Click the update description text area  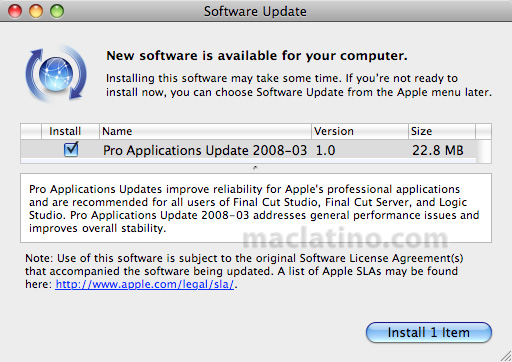click(256, 208)
